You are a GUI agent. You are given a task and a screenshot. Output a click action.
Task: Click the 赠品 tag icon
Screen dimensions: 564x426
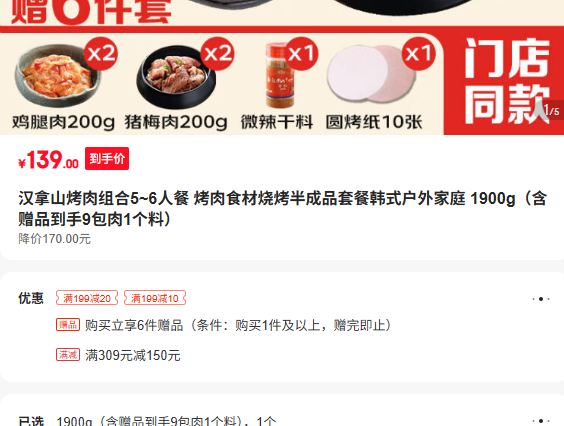(x=68, y=325)
